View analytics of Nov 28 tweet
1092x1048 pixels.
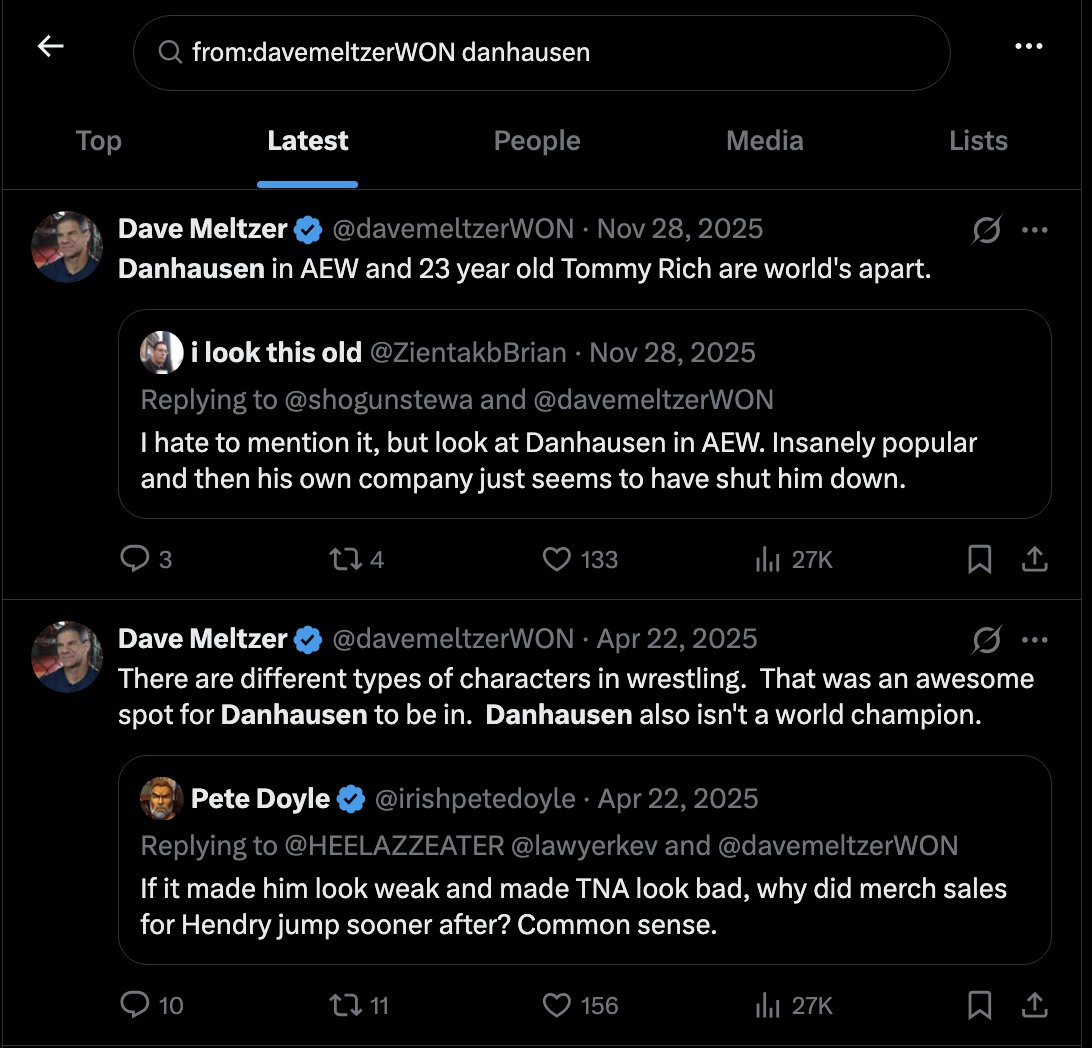pos(767,559)
